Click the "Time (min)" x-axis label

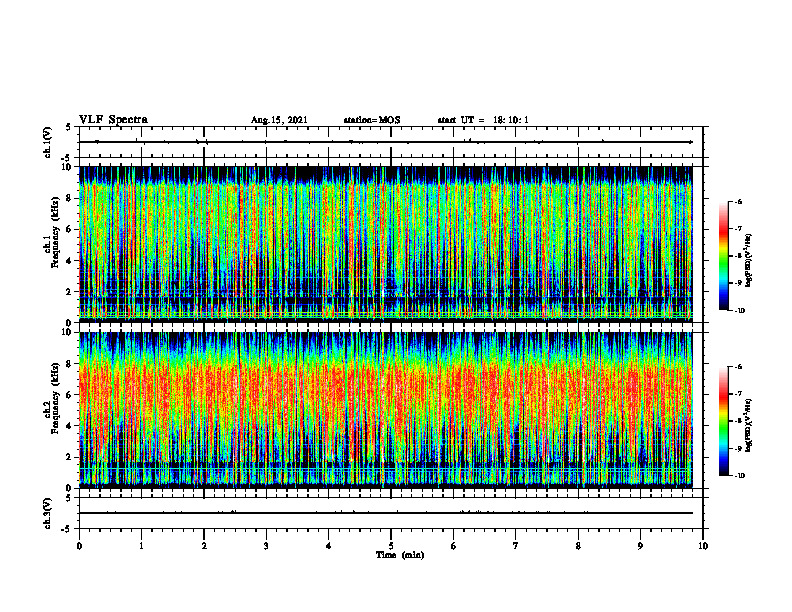400,555
